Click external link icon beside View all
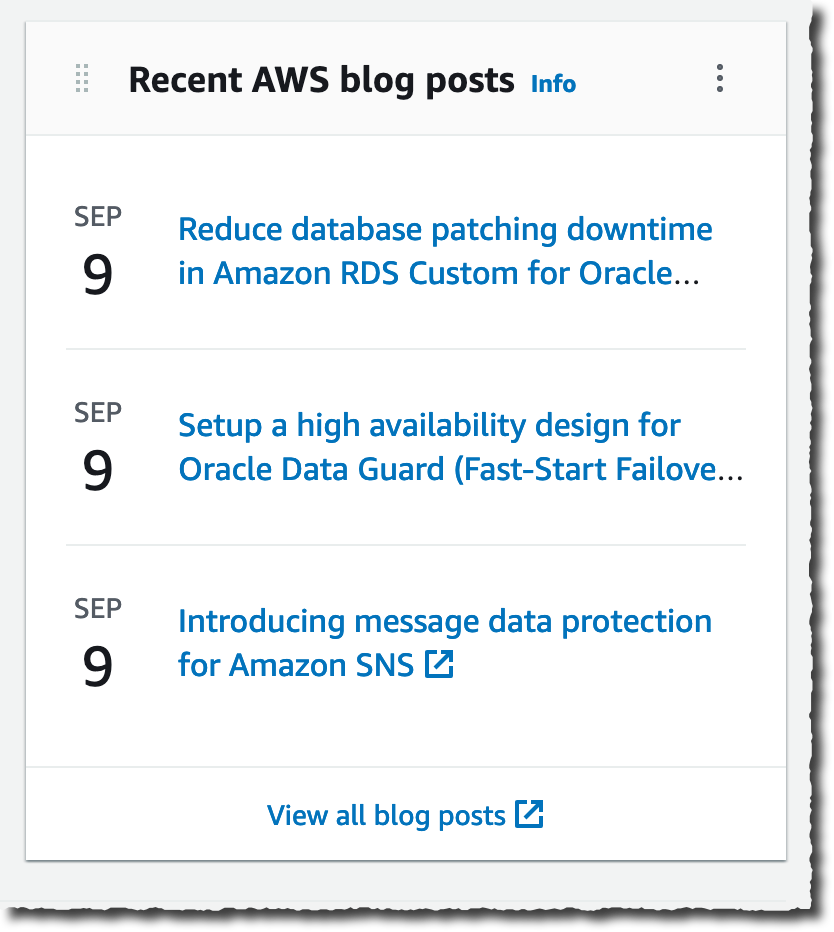 [529, 814]
